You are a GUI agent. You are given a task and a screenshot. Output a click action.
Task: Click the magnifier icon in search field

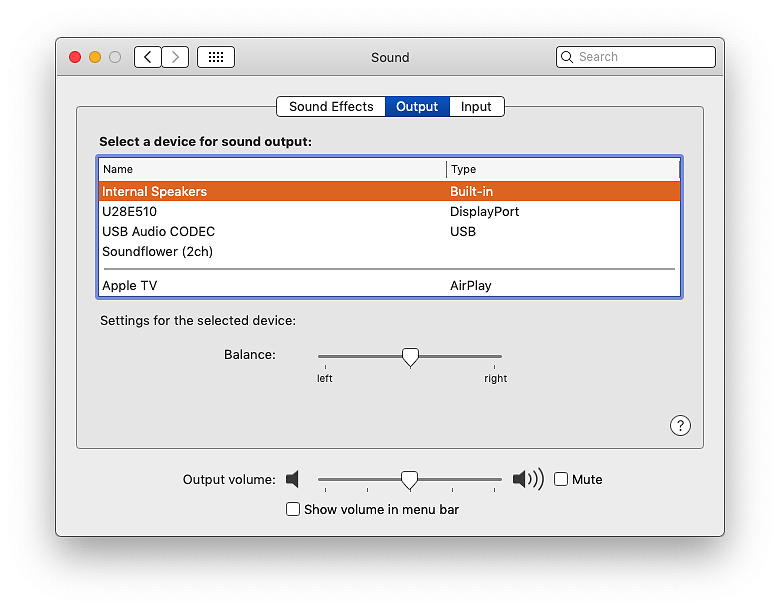(567, 57)
